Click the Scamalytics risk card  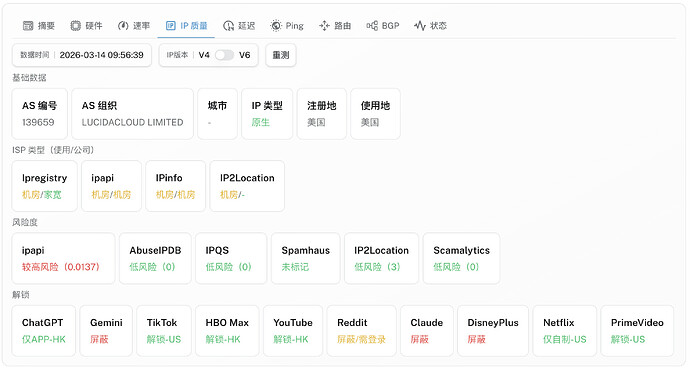click(x=462, y=258)
